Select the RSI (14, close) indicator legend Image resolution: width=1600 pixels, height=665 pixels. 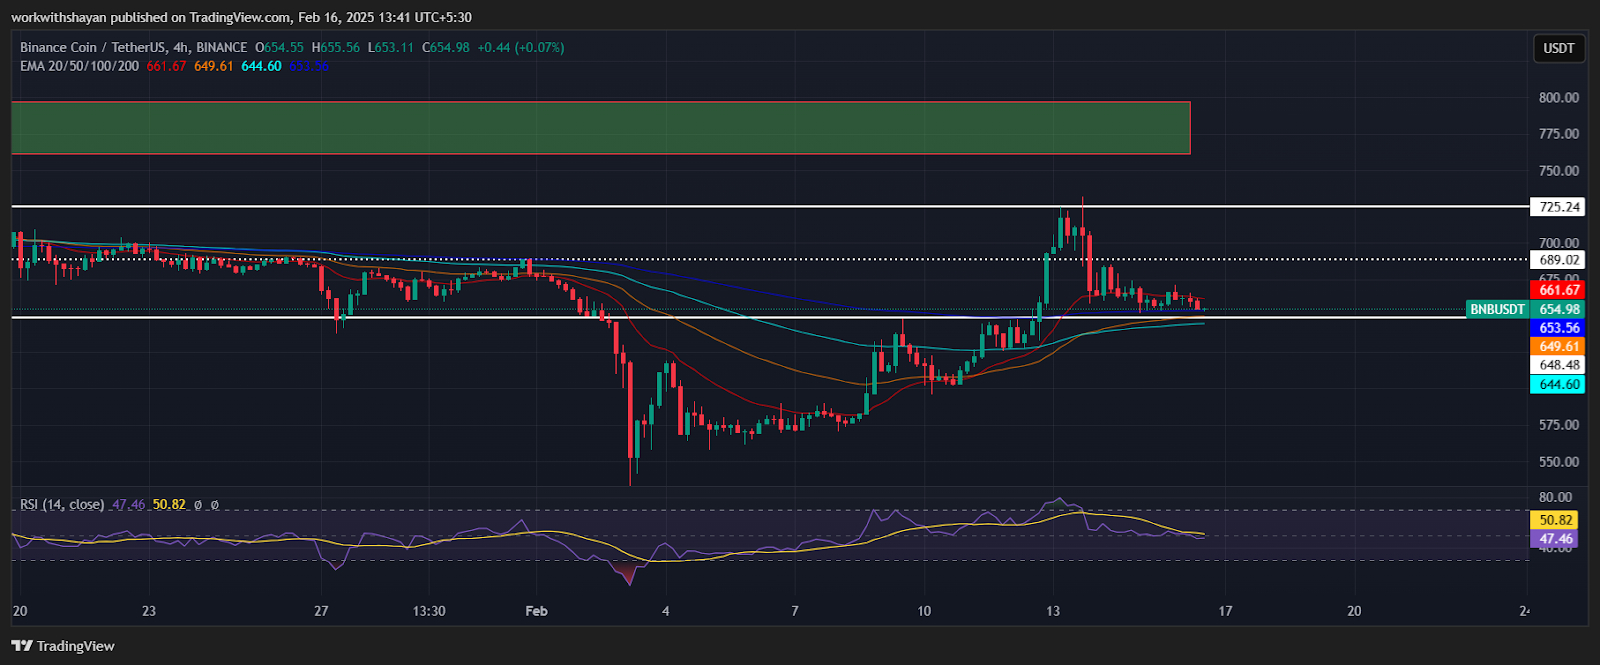tap(62, 505)
